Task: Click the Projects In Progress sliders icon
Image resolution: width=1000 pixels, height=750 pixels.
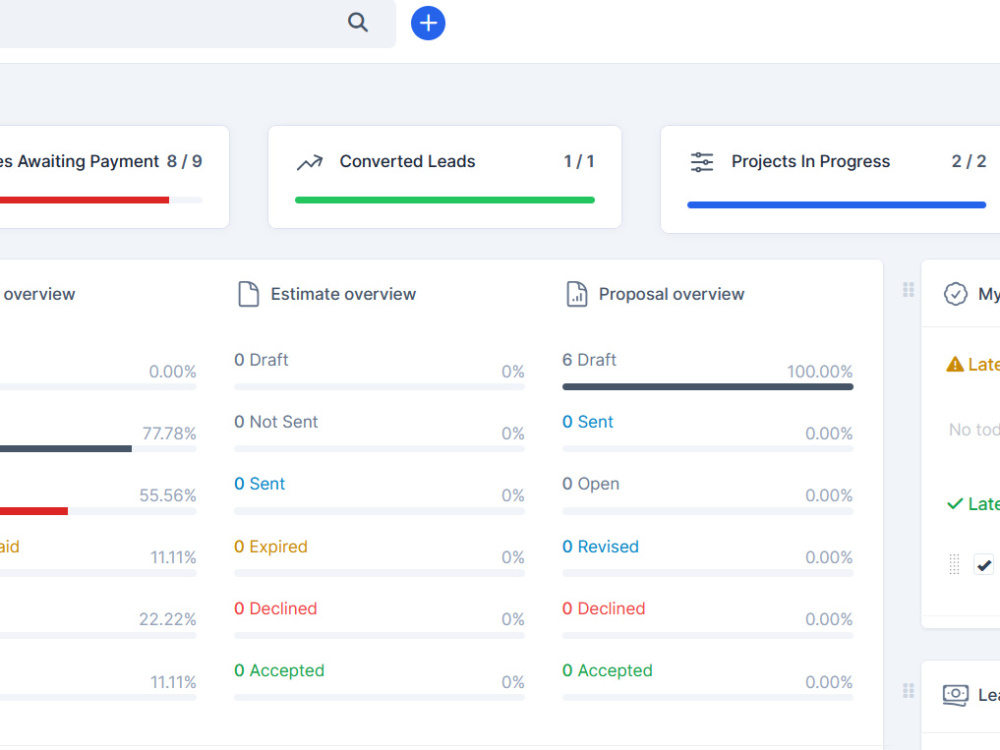Action: click(702, 162)
